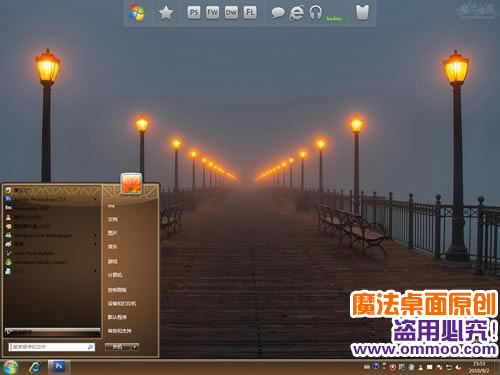Click the Start menu search input field
Viewport: 500px width, 375px height.
(x=52, y=347)
